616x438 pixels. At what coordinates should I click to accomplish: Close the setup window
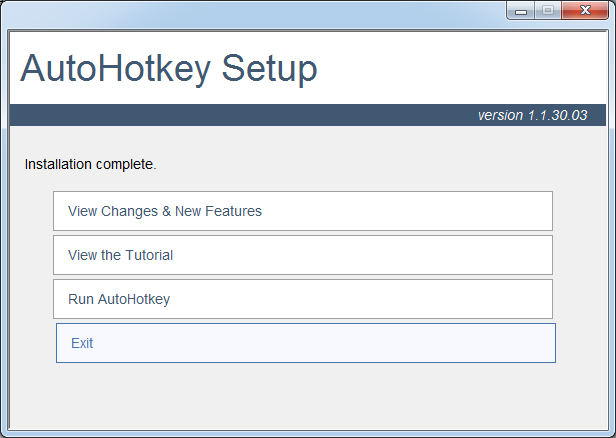pyautogui.click(x=585, y=10)
